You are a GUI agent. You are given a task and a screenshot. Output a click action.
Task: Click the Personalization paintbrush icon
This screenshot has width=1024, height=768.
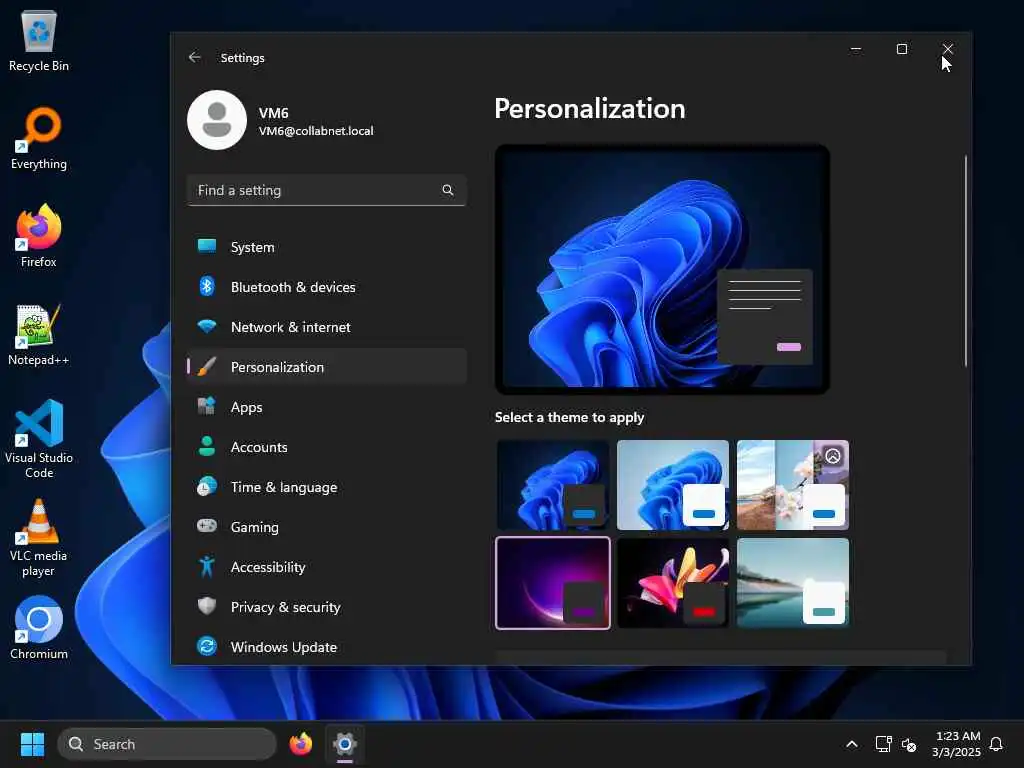pyautogui.click(x=207, y=366)
